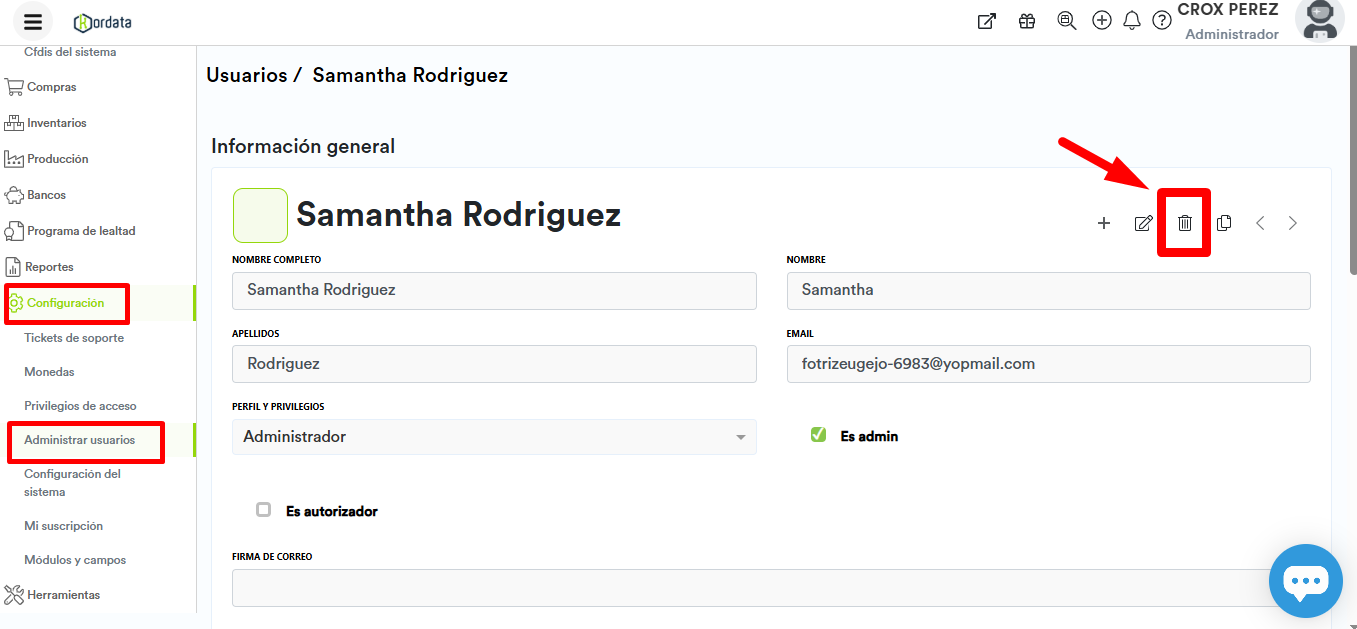Enable the Es autorizador checkbox
1357x629 pixels.
(x=264, y=510)
